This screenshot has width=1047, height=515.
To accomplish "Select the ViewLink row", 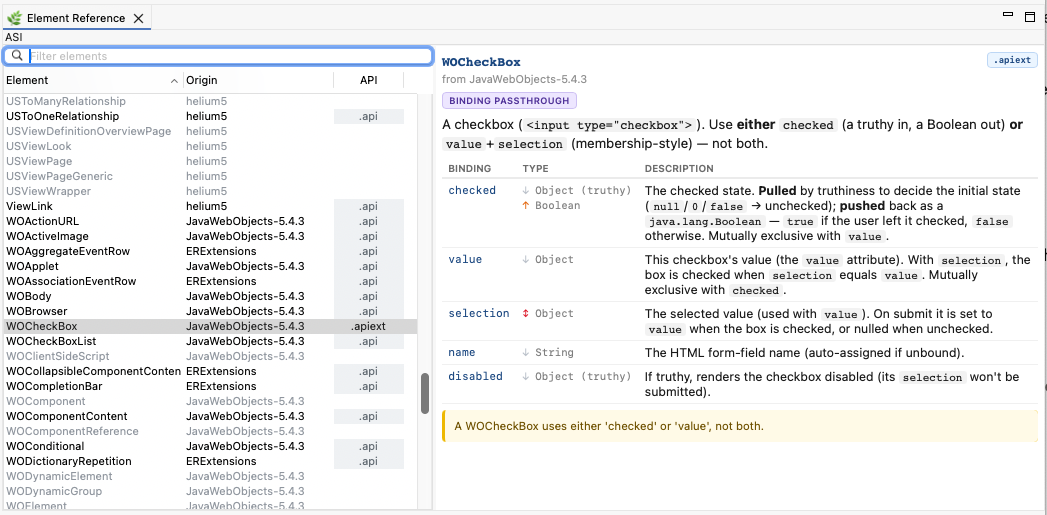I will (x=210, y=206).
